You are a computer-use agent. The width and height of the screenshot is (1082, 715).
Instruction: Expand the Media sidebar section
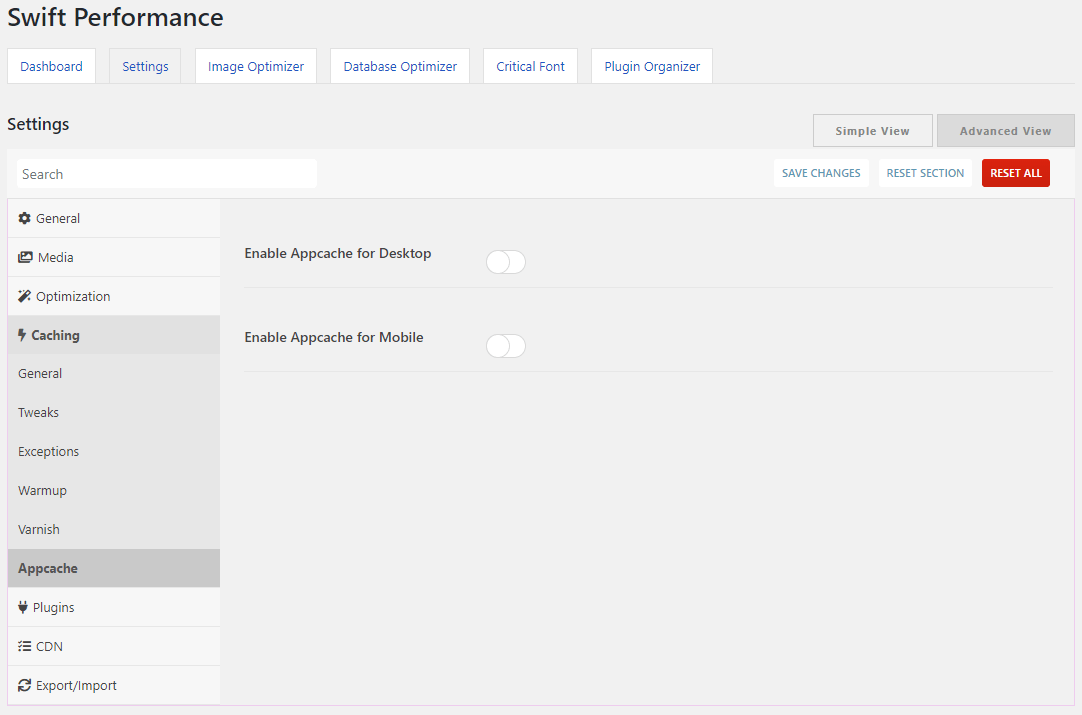tap(114, 257)
